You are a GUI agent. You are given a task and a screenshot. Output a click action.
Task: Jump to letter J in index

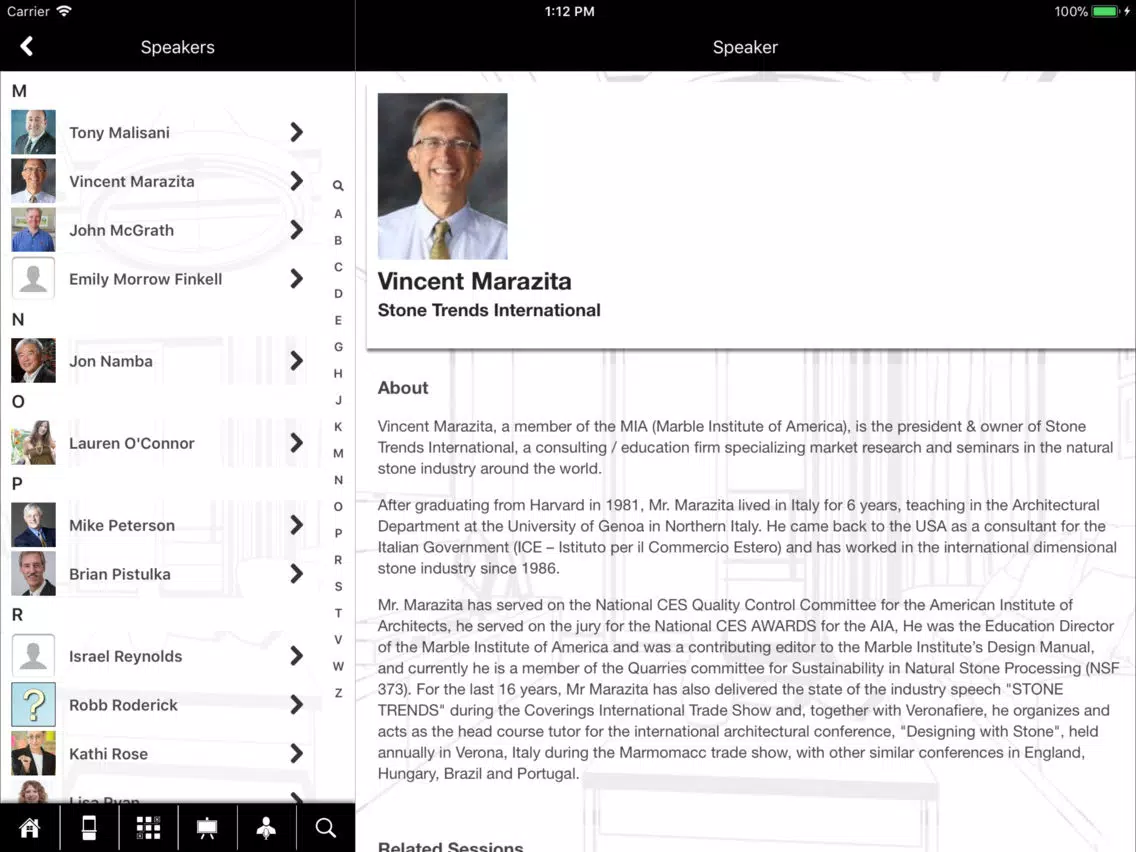point(338,400)
